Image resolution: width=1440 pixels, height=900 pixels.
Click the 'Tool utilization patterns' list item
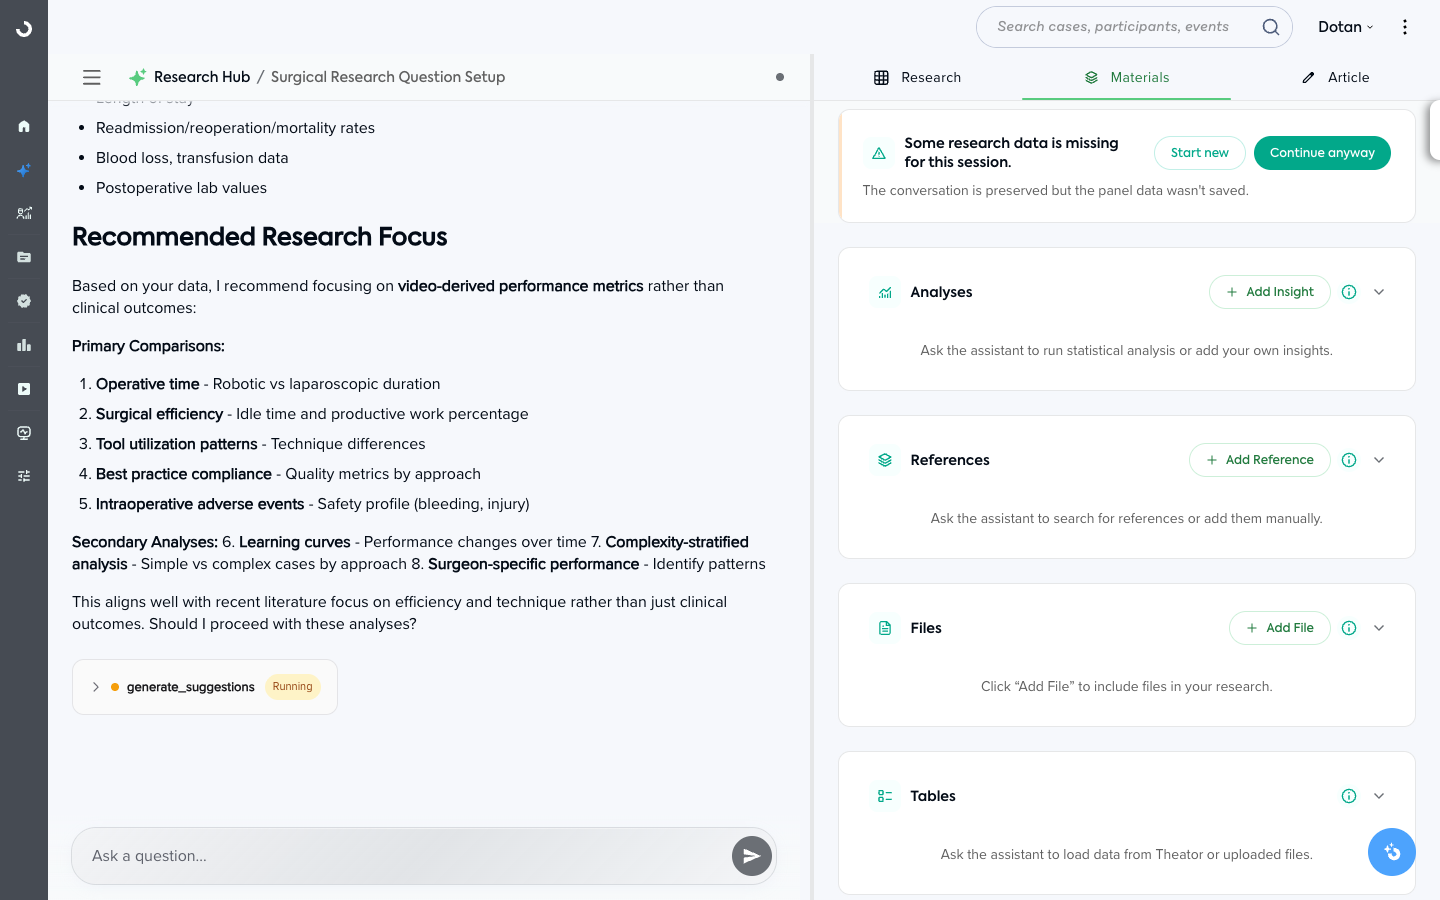tap(261, 444)
